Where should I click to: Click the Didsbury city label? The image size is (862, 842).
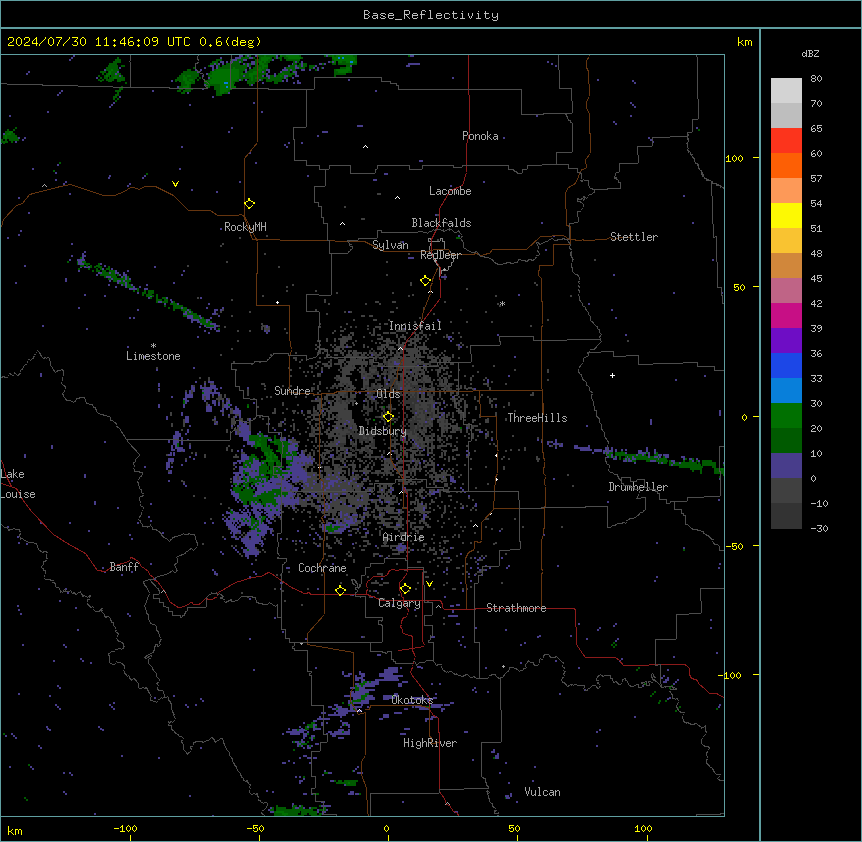tap(383, 431)
